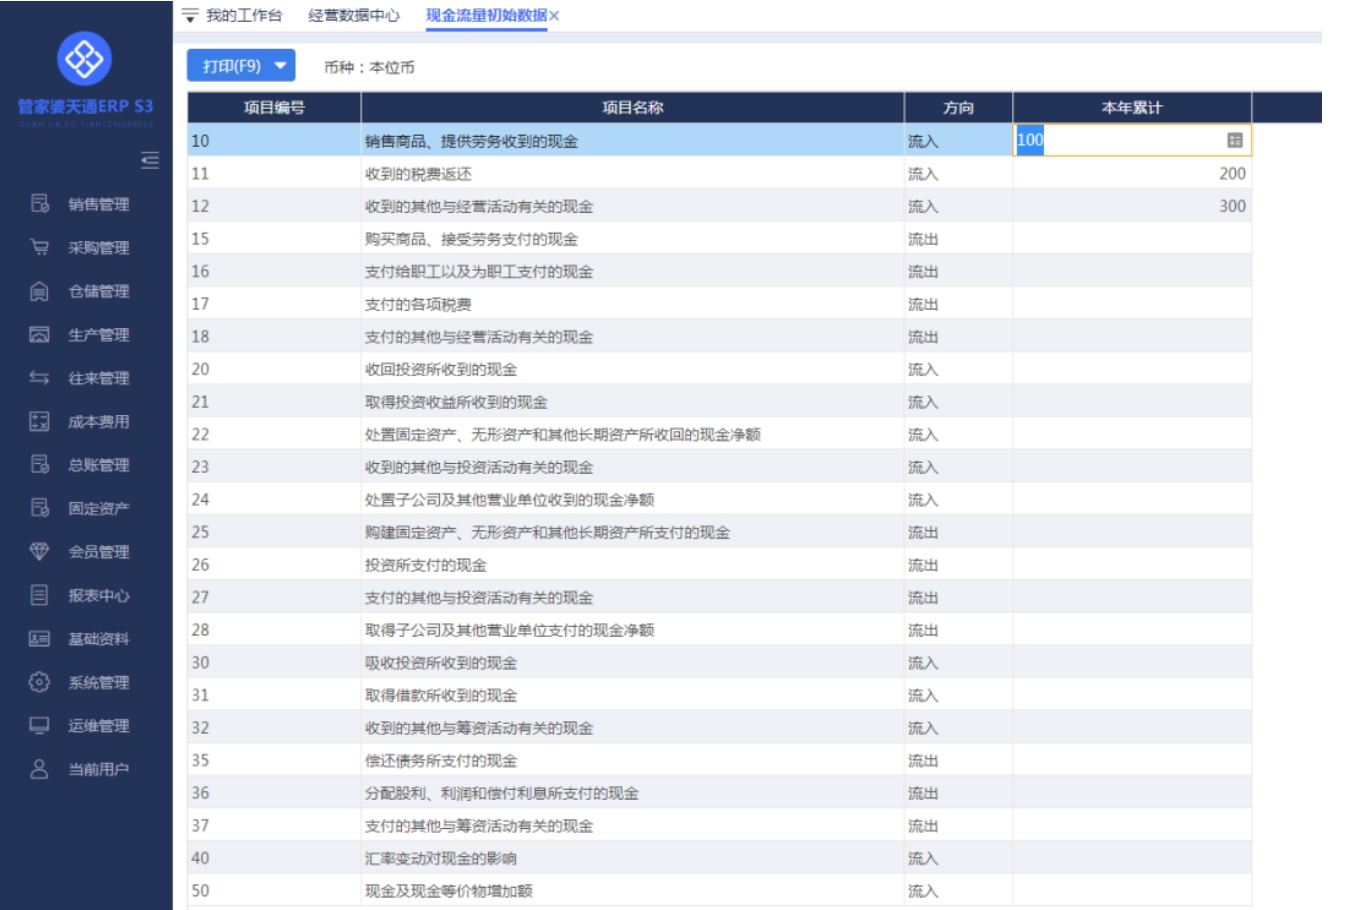The width and height of the screenshot is (1352, 910).
Task: Select the 本年累计 cell showing 300
Action: tap(1132, 206)
